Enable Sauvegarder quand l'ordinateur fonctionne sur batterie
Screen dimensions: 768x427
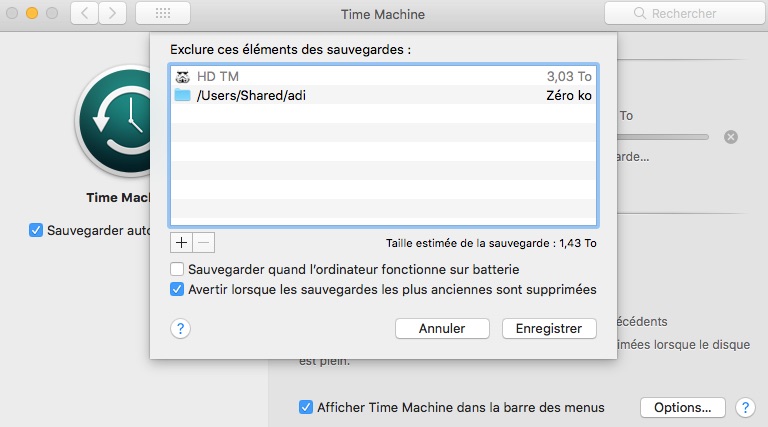pyautogui.click(x=177, y=270)
